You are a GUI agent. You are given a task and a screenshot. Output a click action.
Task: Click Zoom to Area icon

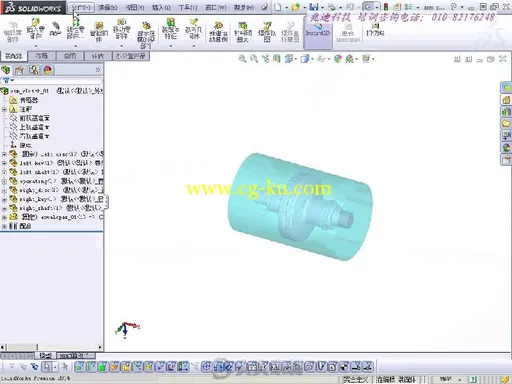(254, 59)
